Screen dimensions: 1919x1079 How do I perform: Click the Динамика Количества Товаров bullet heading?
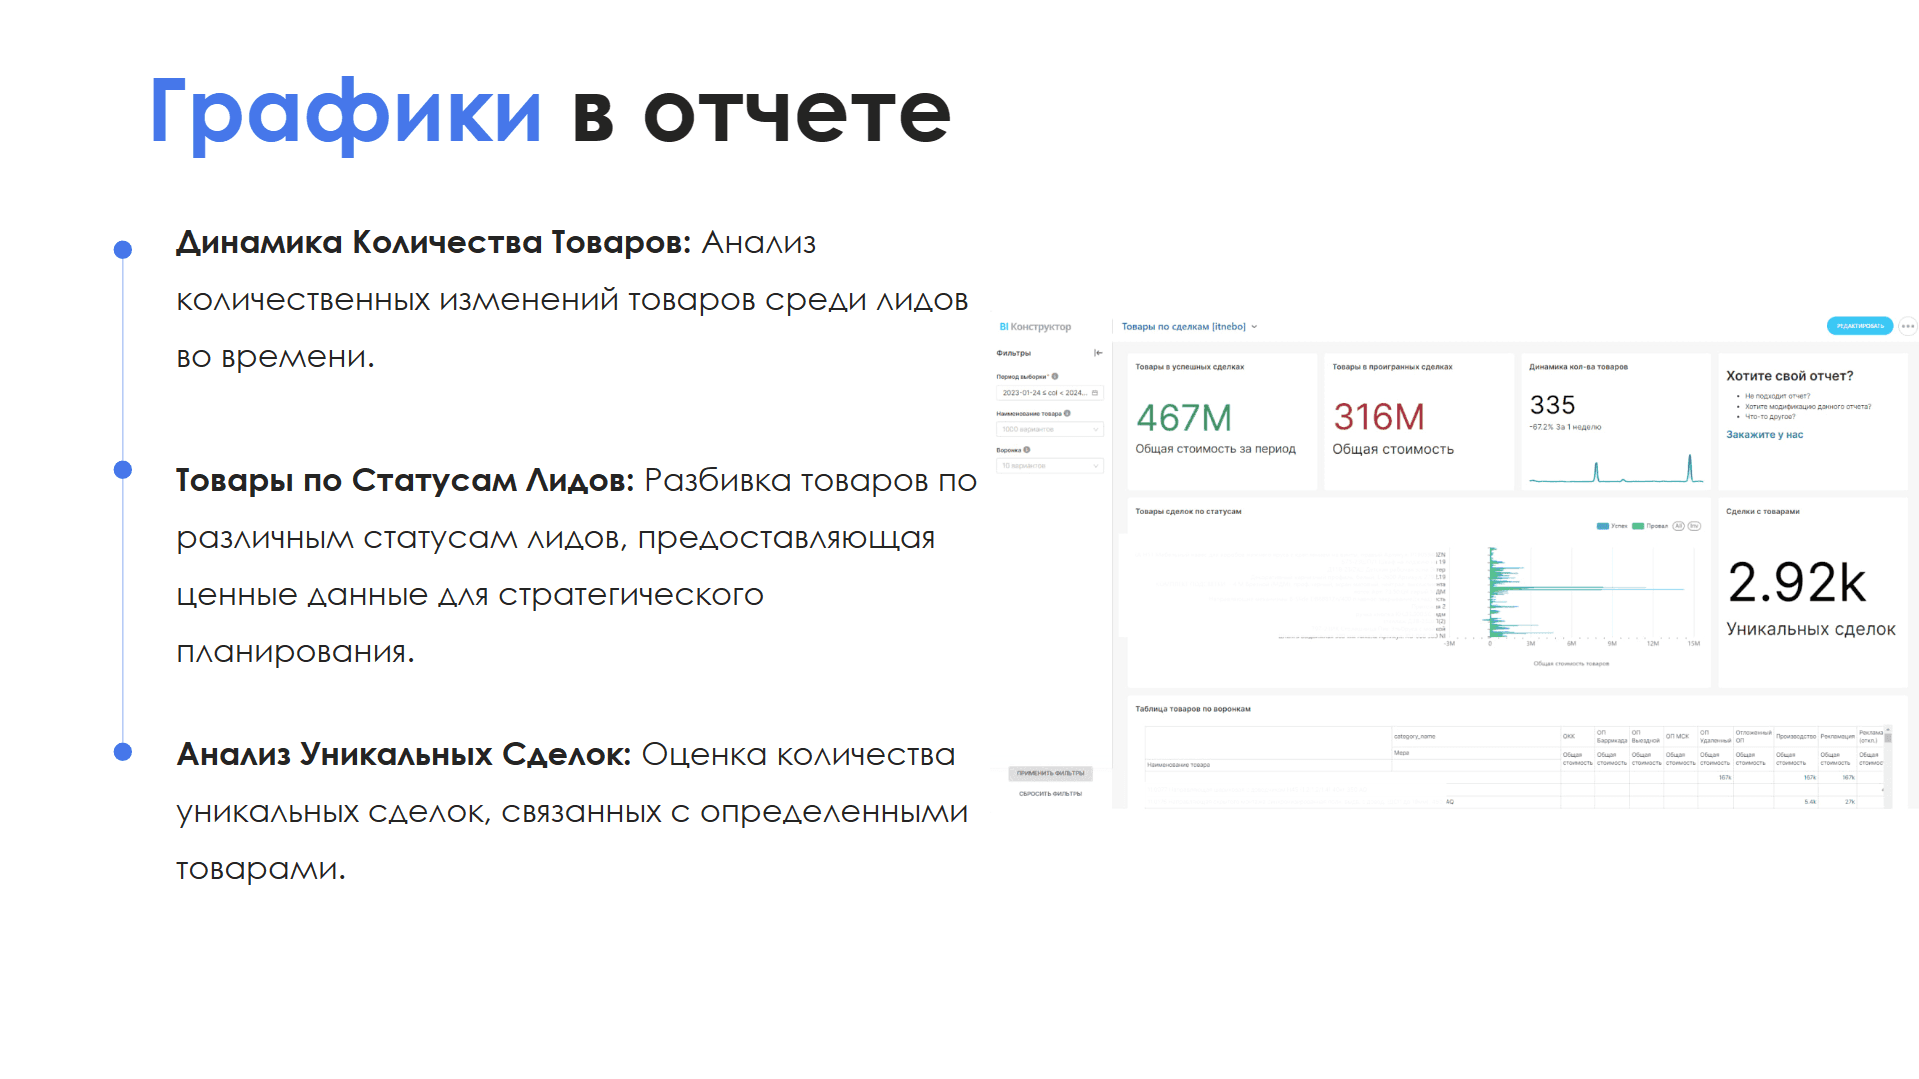pos(434,242)
